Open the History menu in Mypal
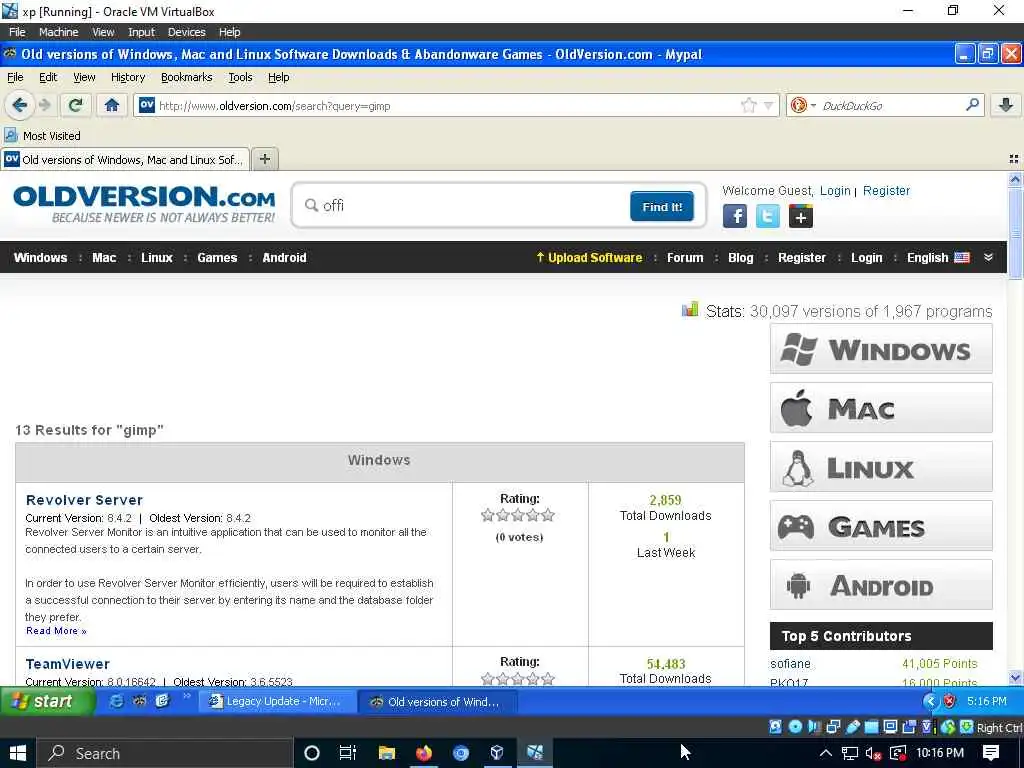This screenshot has height=768, width=1024. tap(128, 77)
